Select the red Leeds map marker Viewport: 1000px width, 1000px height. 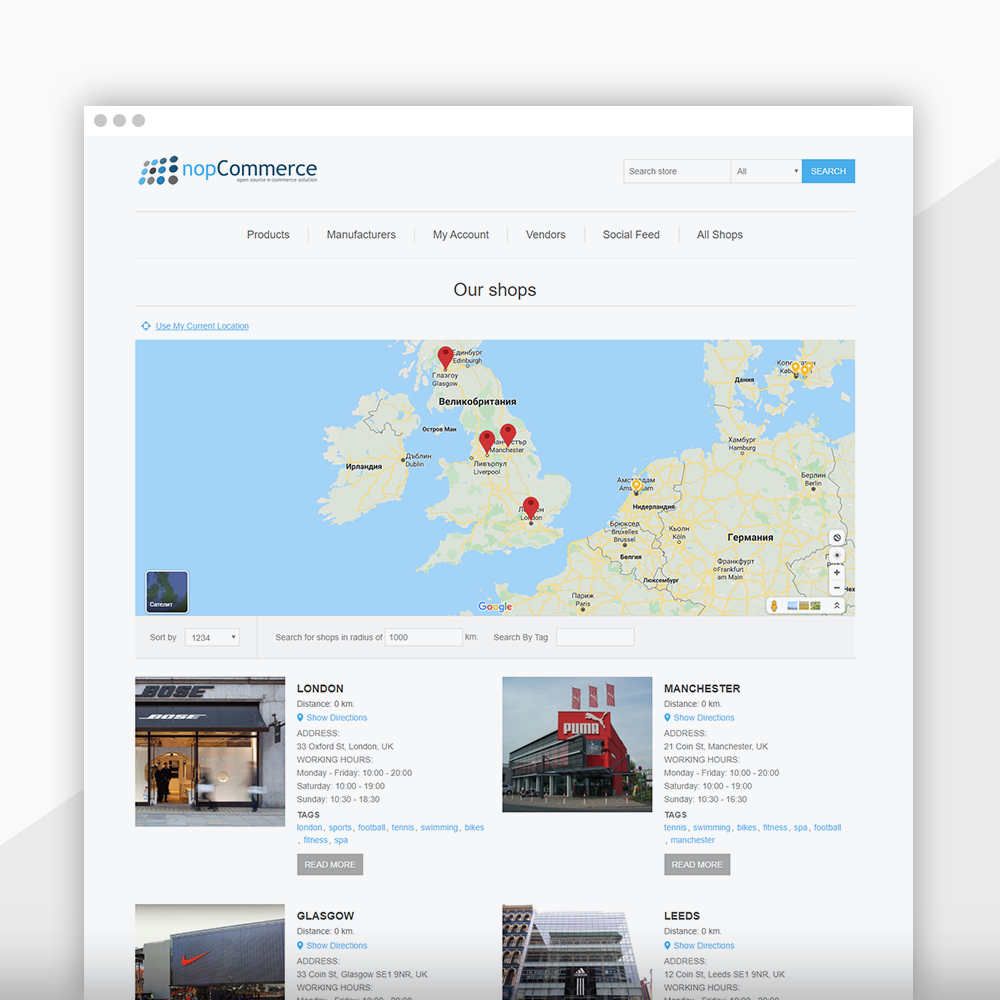coord(508,435)
